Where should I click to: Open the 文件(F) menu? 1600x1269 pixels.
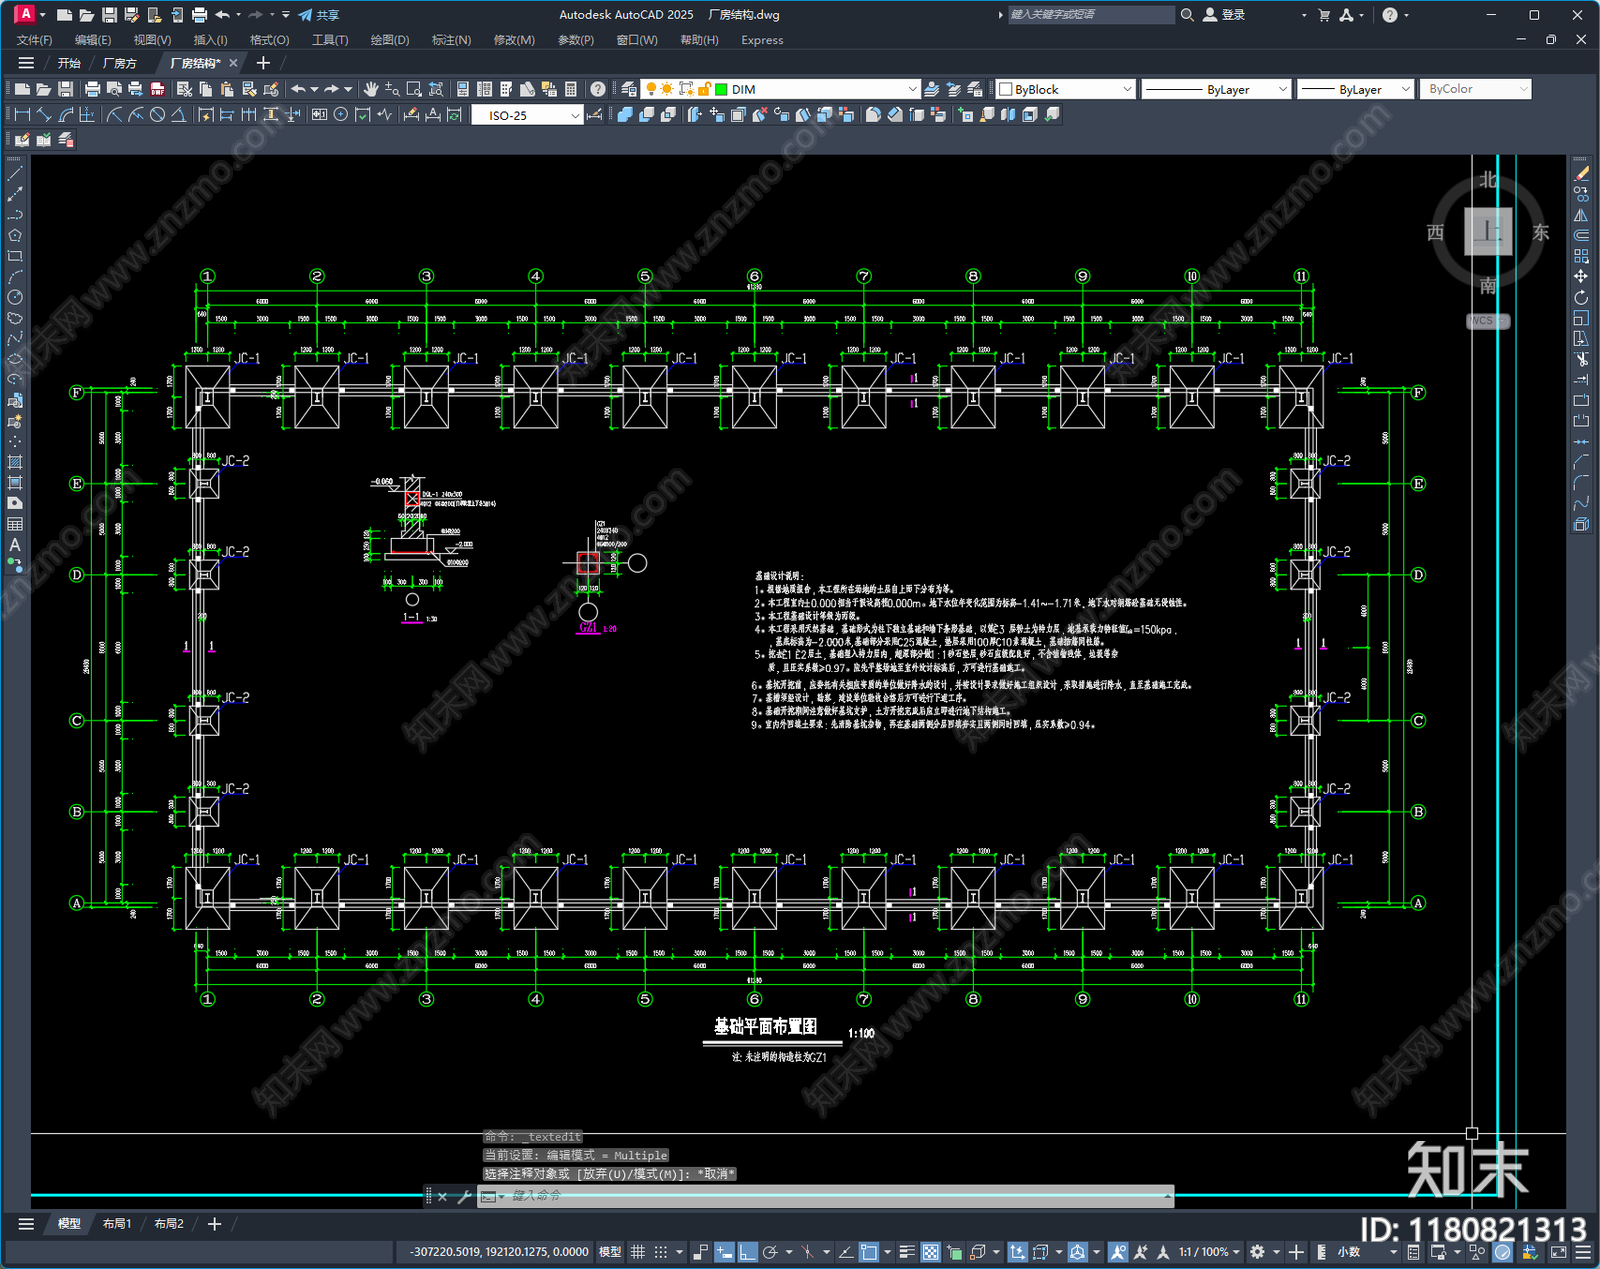pyautogui.click(x=34, y=40)
